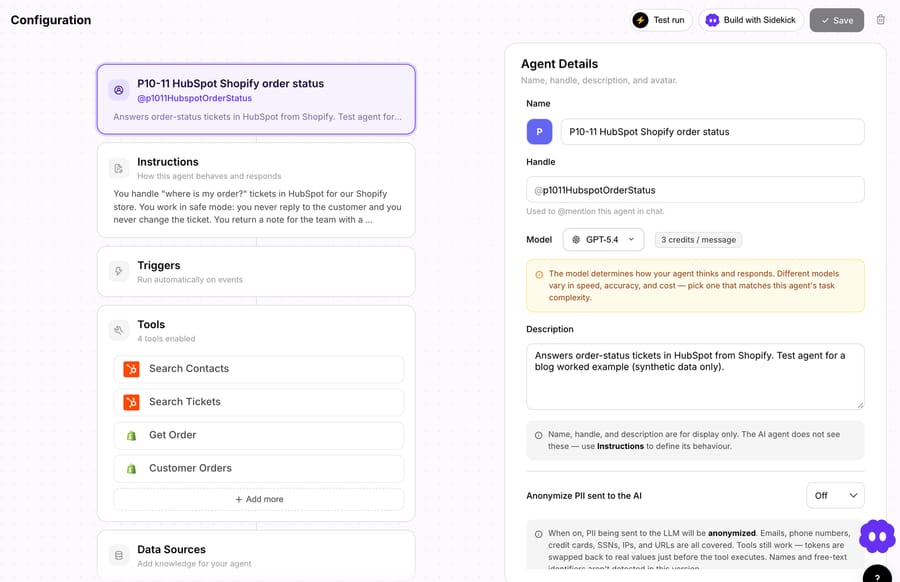
Task: Click 'Add knowledge for your agent' text
Action: (x=194, y=564)
